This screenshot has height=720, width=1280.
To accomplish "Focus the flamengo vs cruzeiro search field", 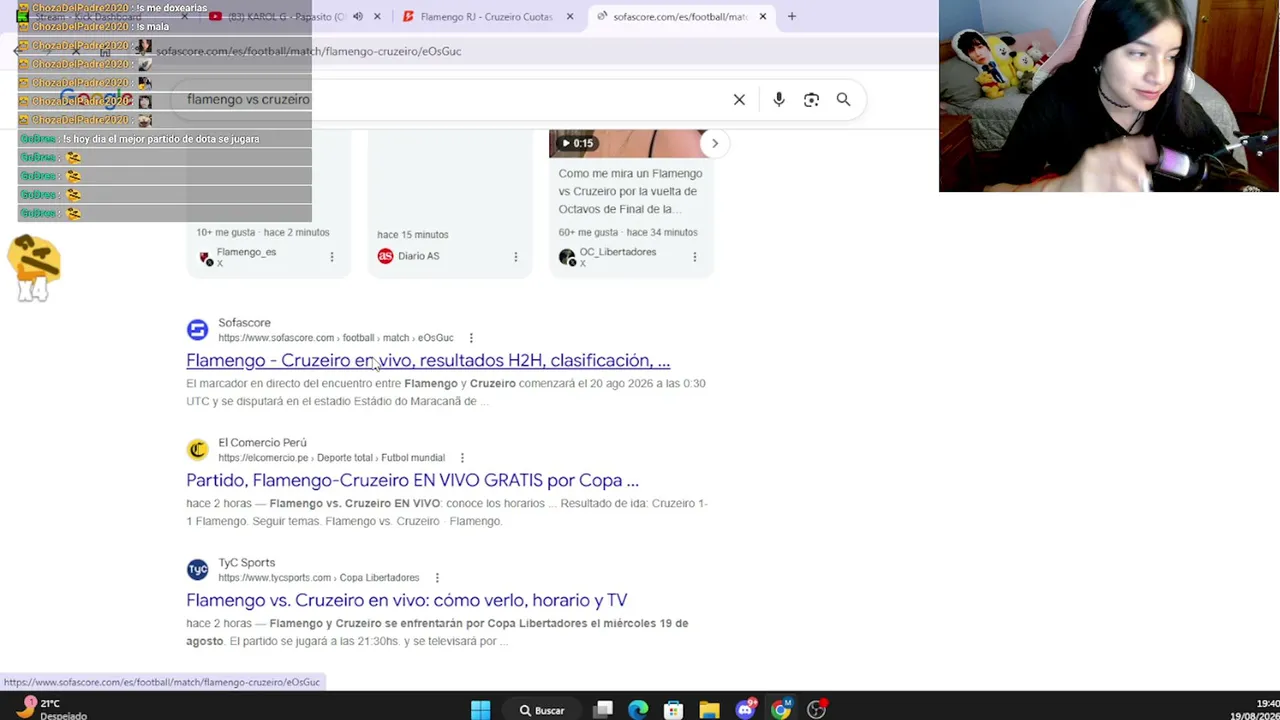I will (450, 100).
